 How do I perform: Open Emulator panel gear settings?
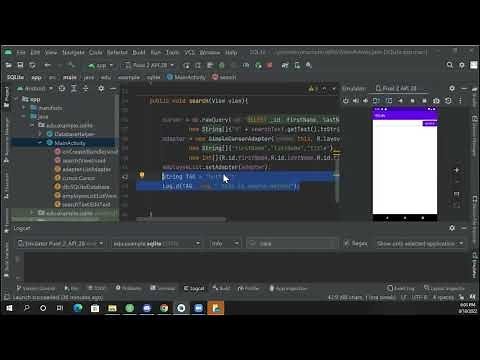click(452, 88)
